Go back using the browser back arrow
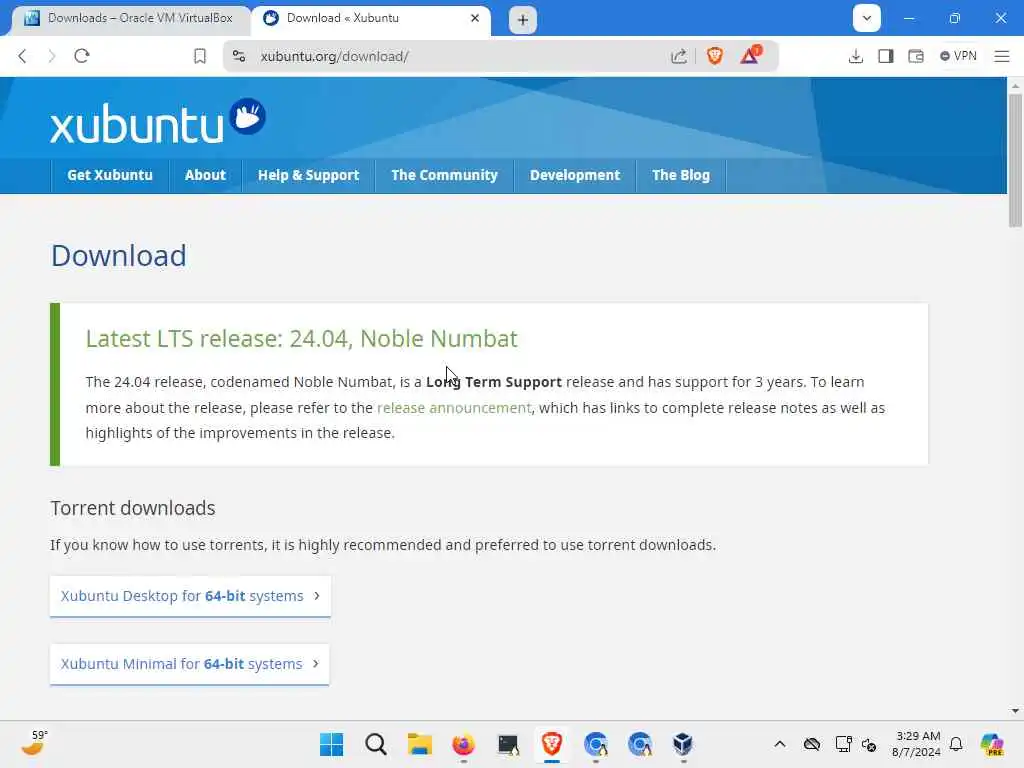 [x=22, y=56]
